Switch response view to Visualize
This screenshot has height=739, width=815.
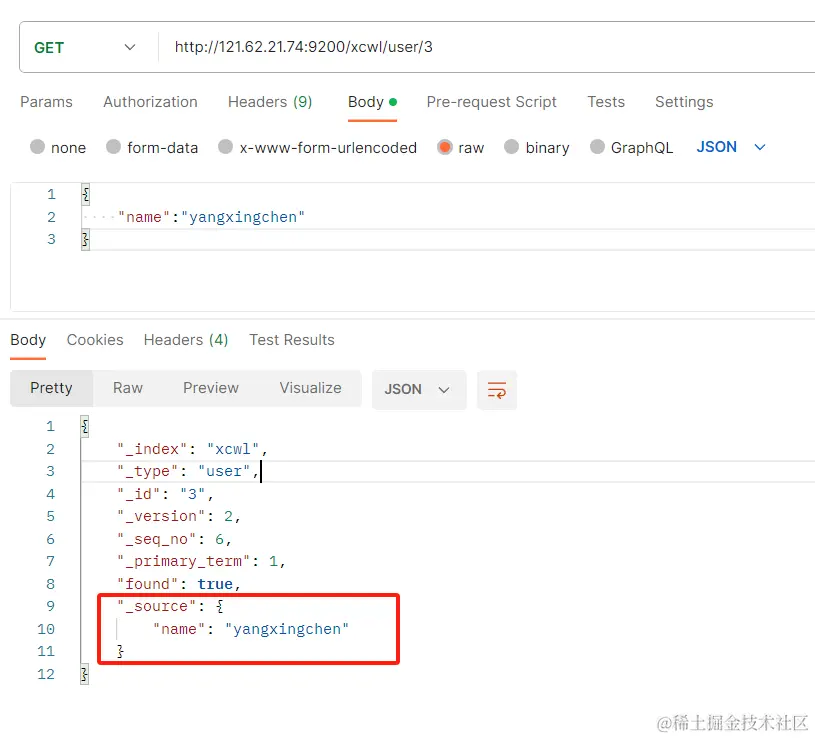click(310, 388)
